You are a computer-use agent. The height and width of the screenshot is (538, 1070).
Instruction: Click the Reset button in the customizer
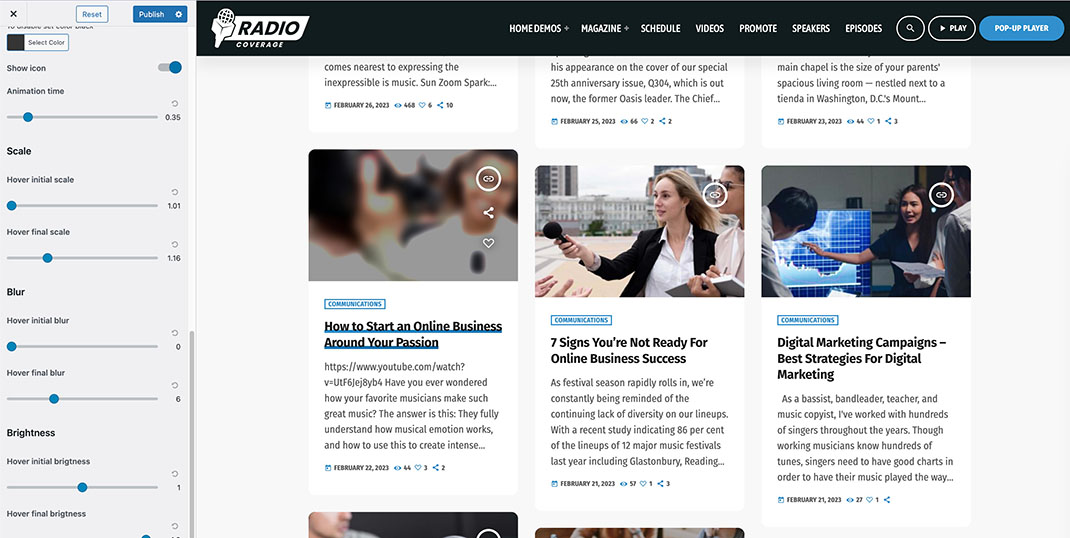(x=92, y=14)
